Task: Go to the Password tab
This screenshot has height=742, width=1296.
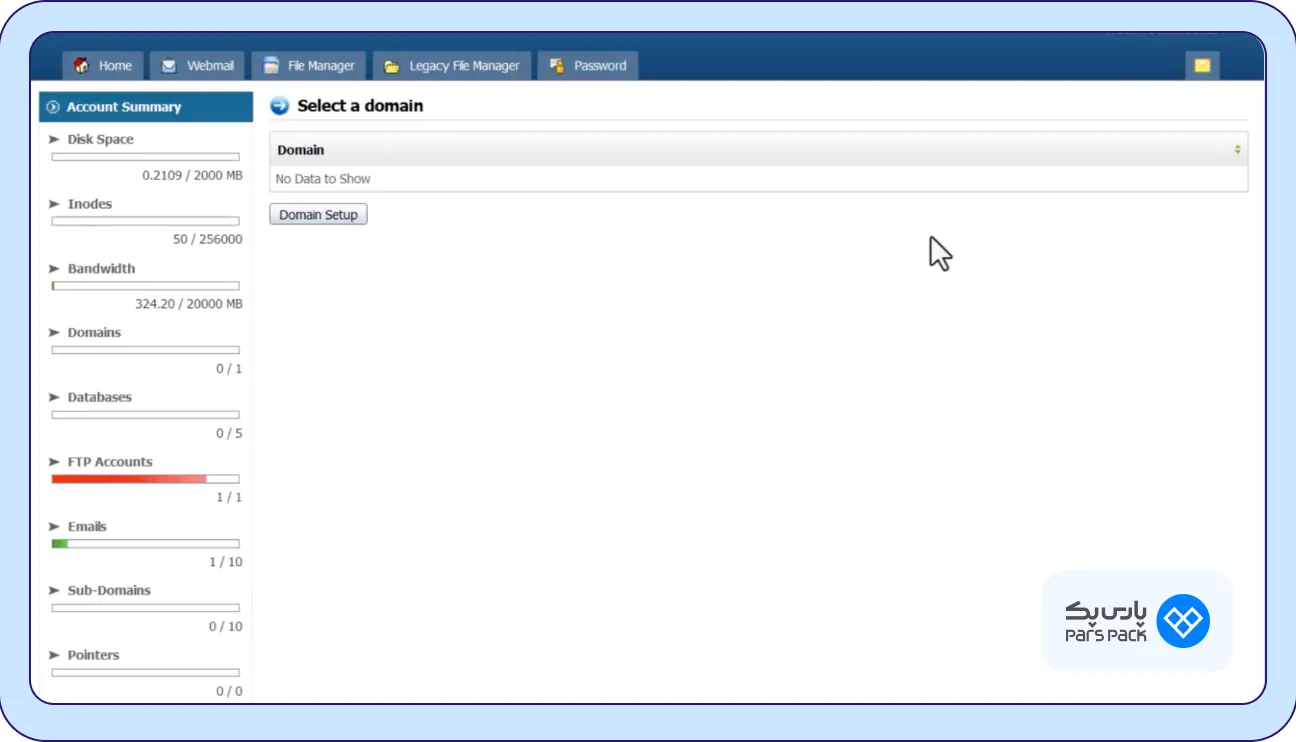Action: (x=588, y=66)
